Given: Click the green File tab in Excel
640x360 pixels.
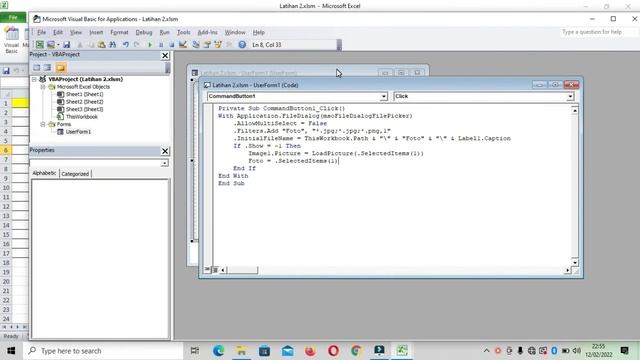Looking at the screenshot, I should 13,18.
